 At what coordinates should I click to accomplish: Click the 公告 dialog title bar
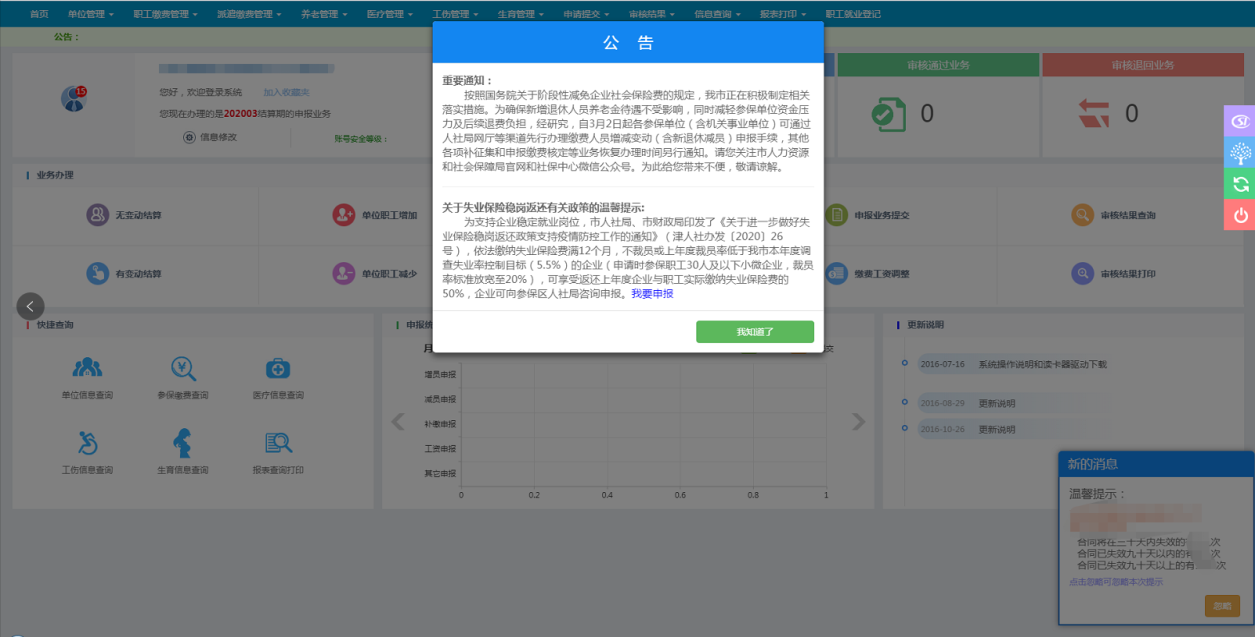[x=628, y=43]
